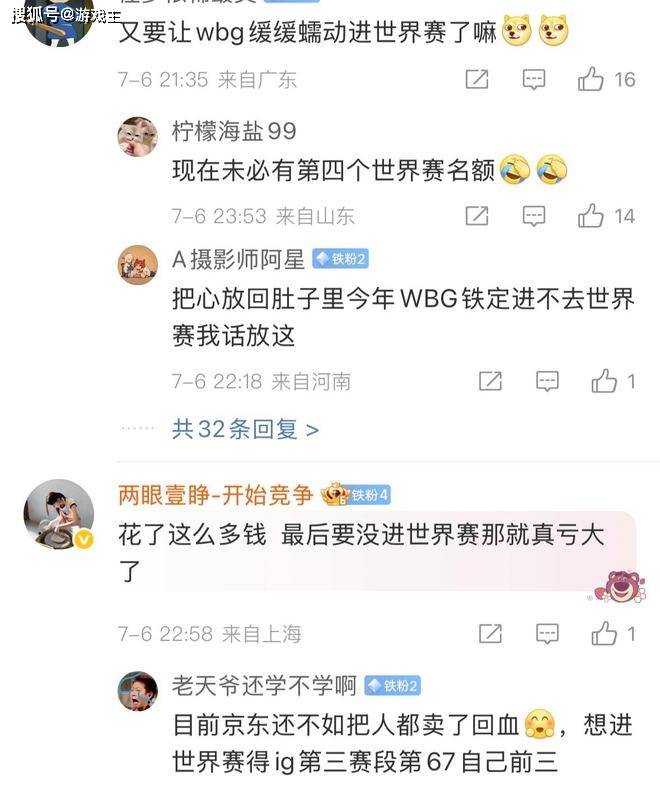Open username 两眼壹睁-开始竞争 profile
This screenshot has width=660, height=793.
215,495
